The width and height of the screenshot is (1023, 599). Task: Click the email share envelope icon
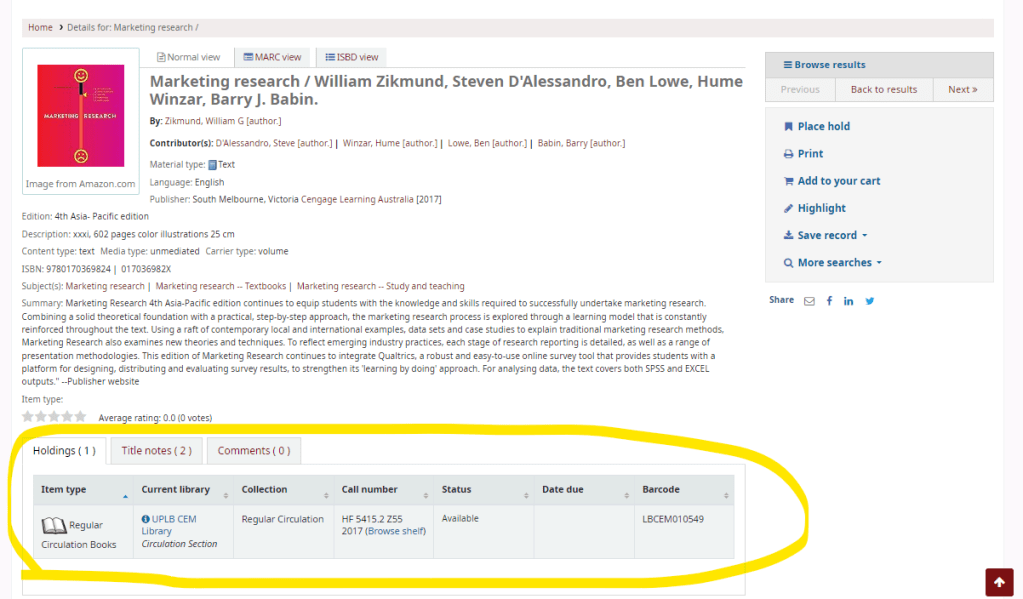(809, 301)
